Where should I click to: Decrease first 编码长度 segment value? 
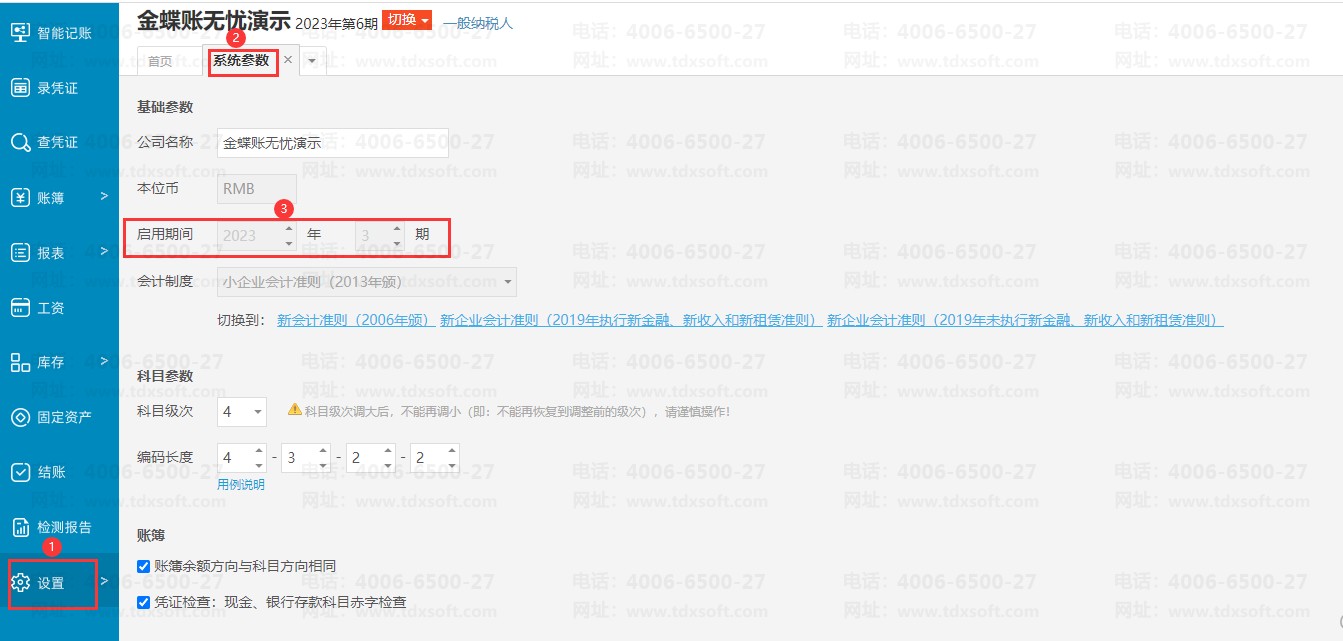coord(259,465)
